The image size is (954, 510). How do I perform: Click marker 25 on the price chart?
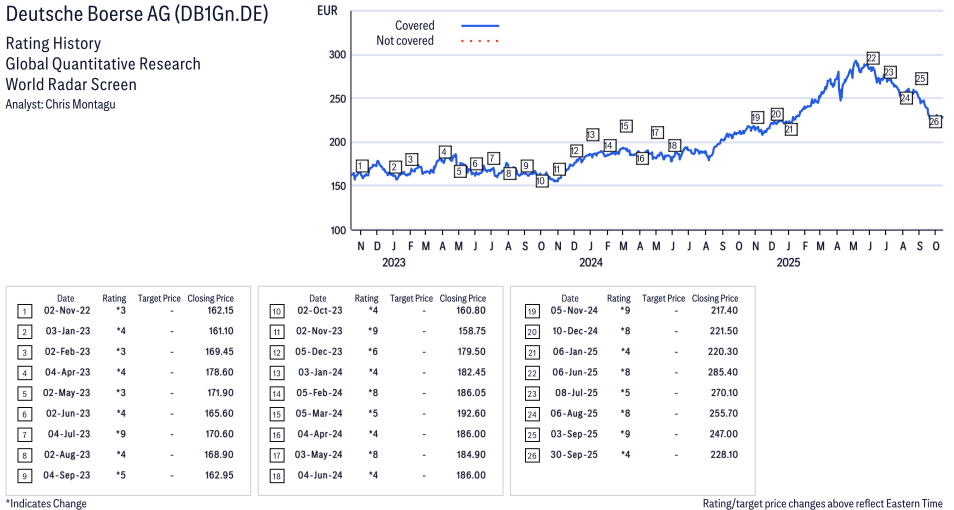click(x=921, y=78)
